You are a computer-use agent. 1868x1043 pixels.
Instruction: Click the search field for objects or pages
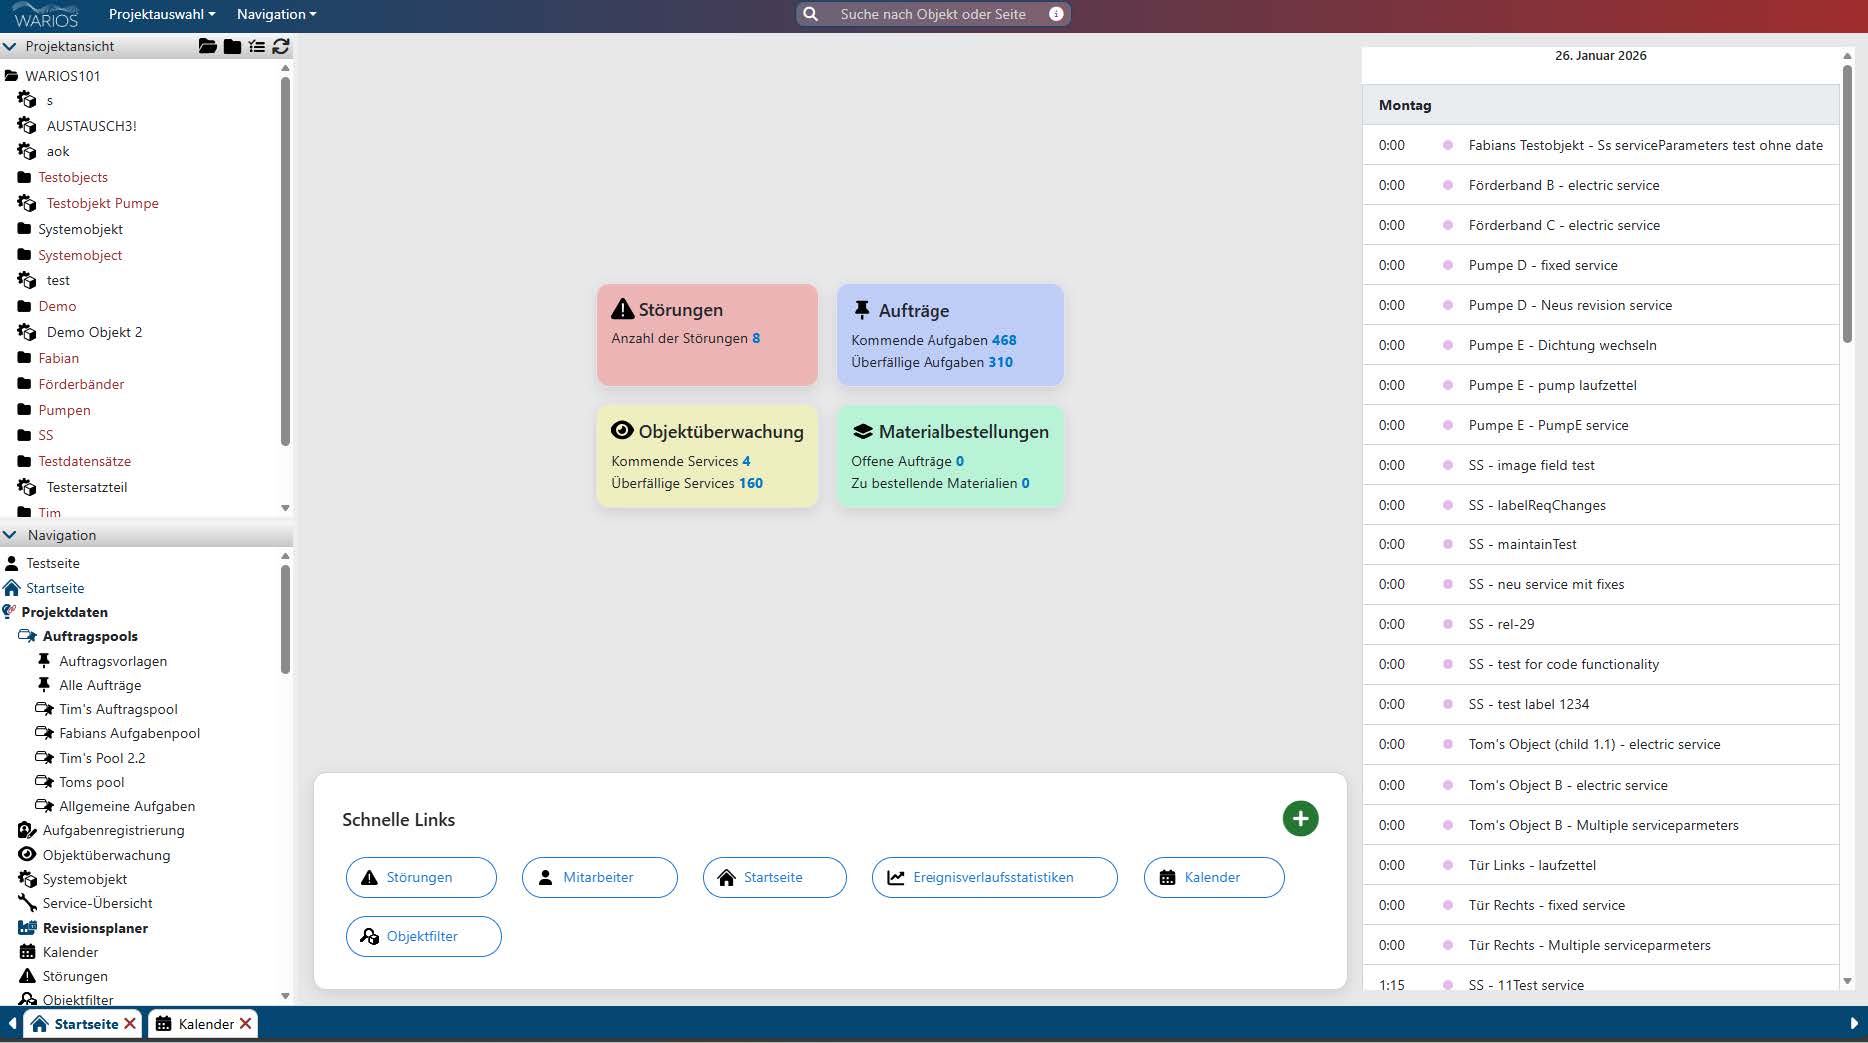click(932, 14)
